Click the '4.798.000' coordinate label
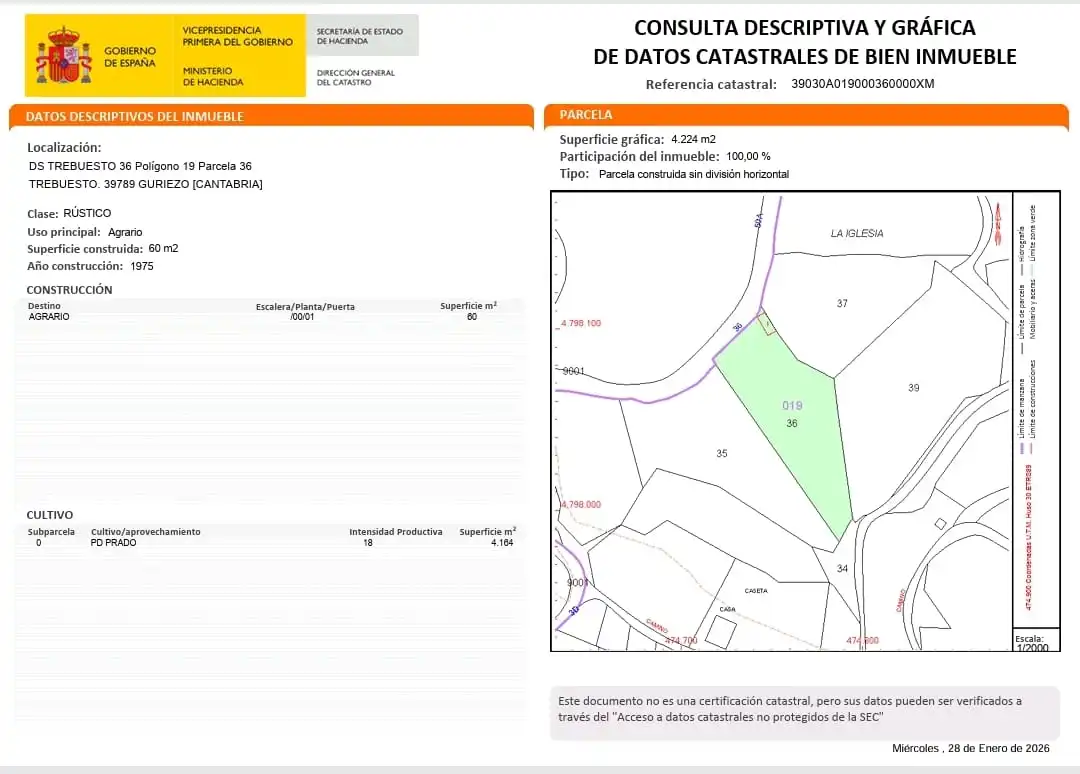The image size is (1080, 774). (581, 504)
